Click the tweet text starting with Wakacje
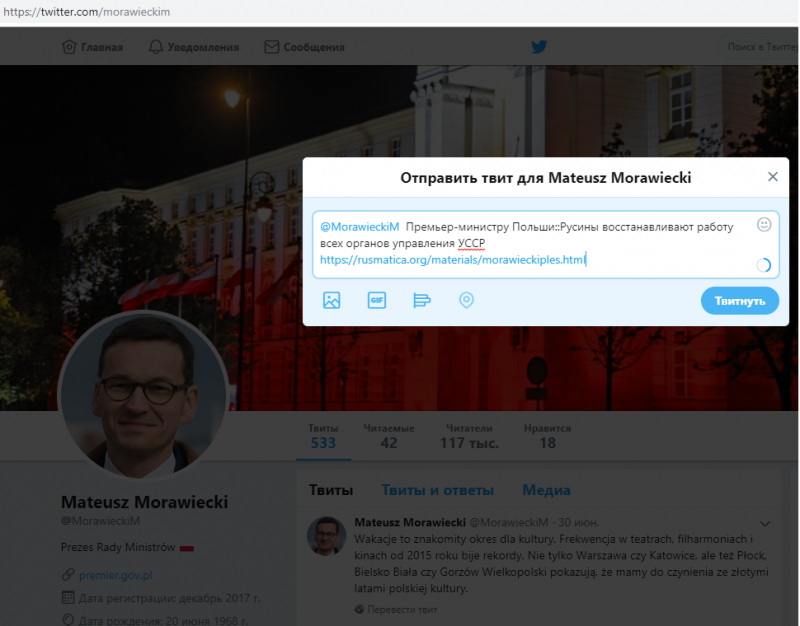The width and height of the screenshot is (800, 626). pyautogui.click(x=561, y=564)
